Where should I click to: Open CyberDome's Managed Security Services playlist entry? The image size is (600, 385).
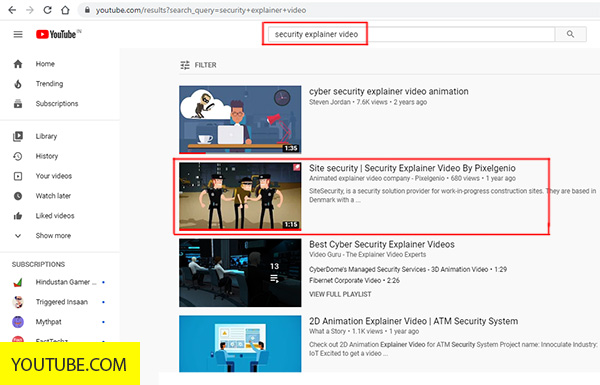tap(408, 269)
